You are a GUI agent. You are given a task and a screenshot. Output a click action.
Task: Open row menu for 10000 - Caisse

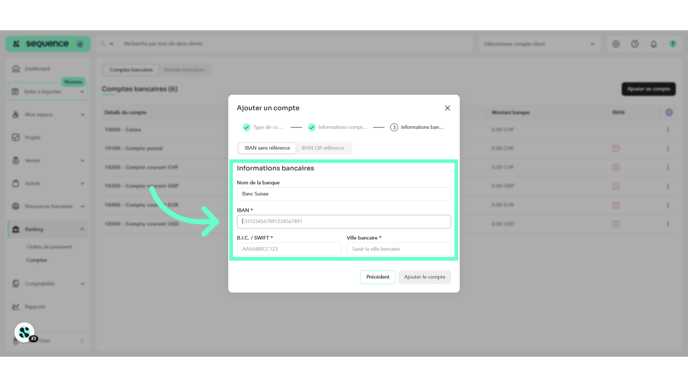[x=668, y=130]
